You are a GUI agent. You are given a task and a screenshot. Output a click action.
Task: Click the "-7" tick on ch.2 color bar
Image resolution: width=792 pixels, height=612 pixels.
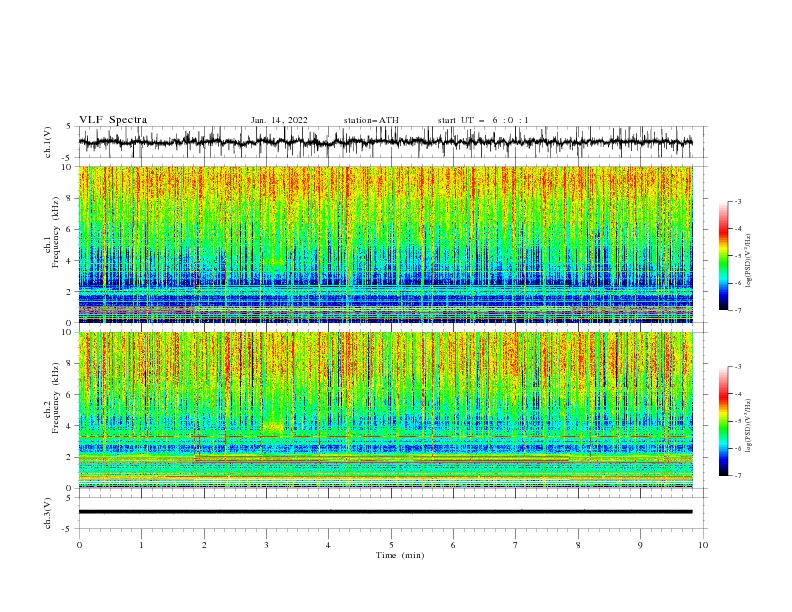pyautogui.click(x=738, y=476)
